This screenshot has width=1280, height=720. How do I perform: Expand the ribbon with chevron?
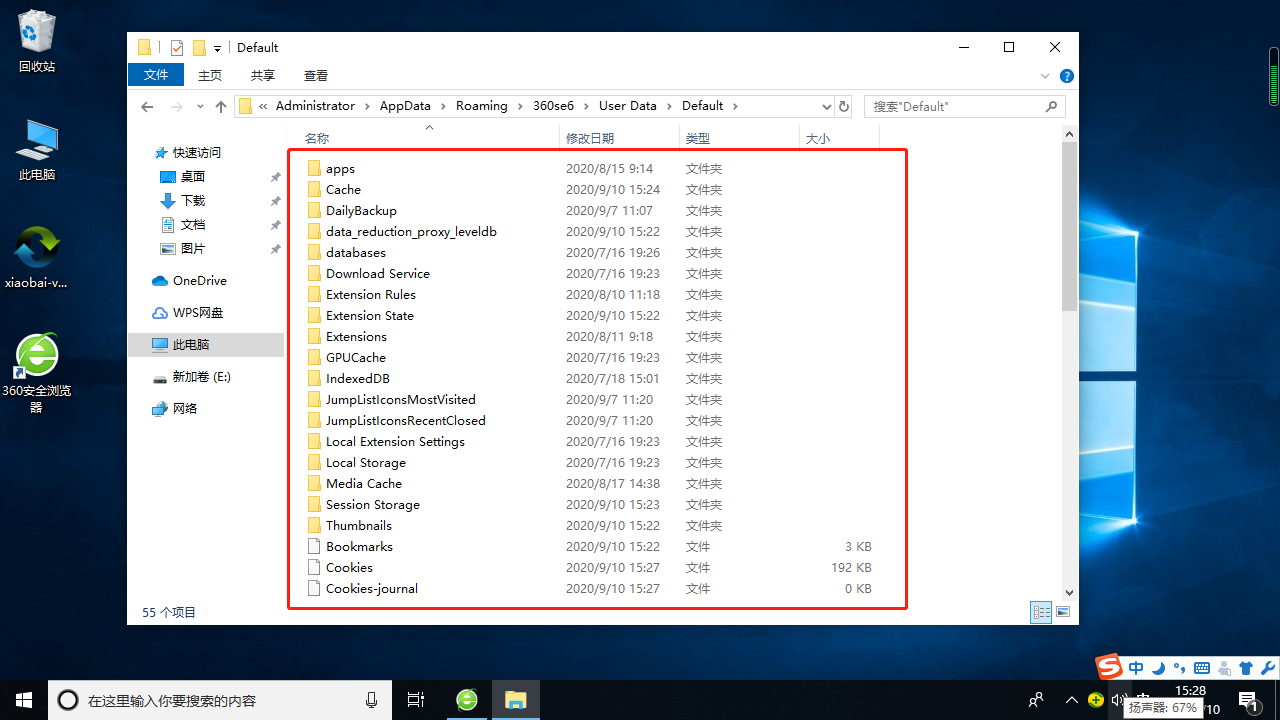tap(1045, 76)
